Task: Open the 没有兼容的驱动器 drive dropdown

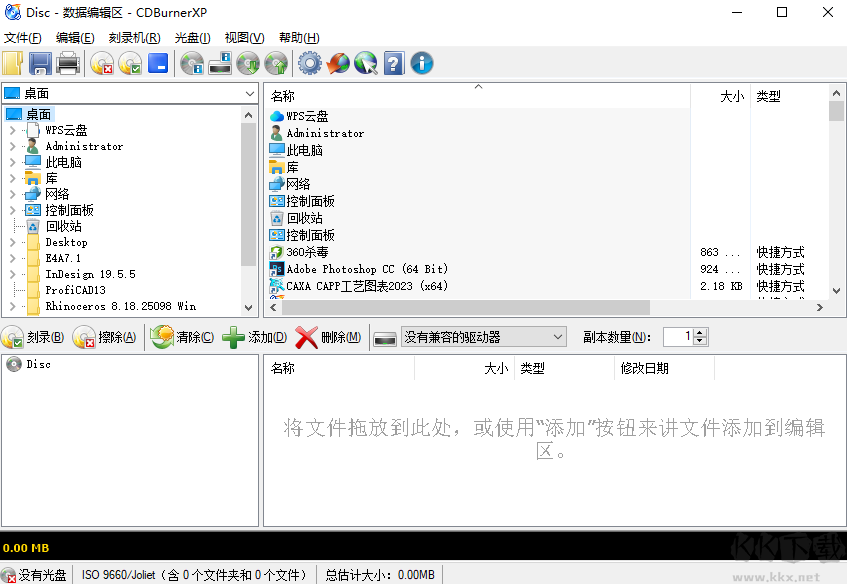Action: pos(483,337)
